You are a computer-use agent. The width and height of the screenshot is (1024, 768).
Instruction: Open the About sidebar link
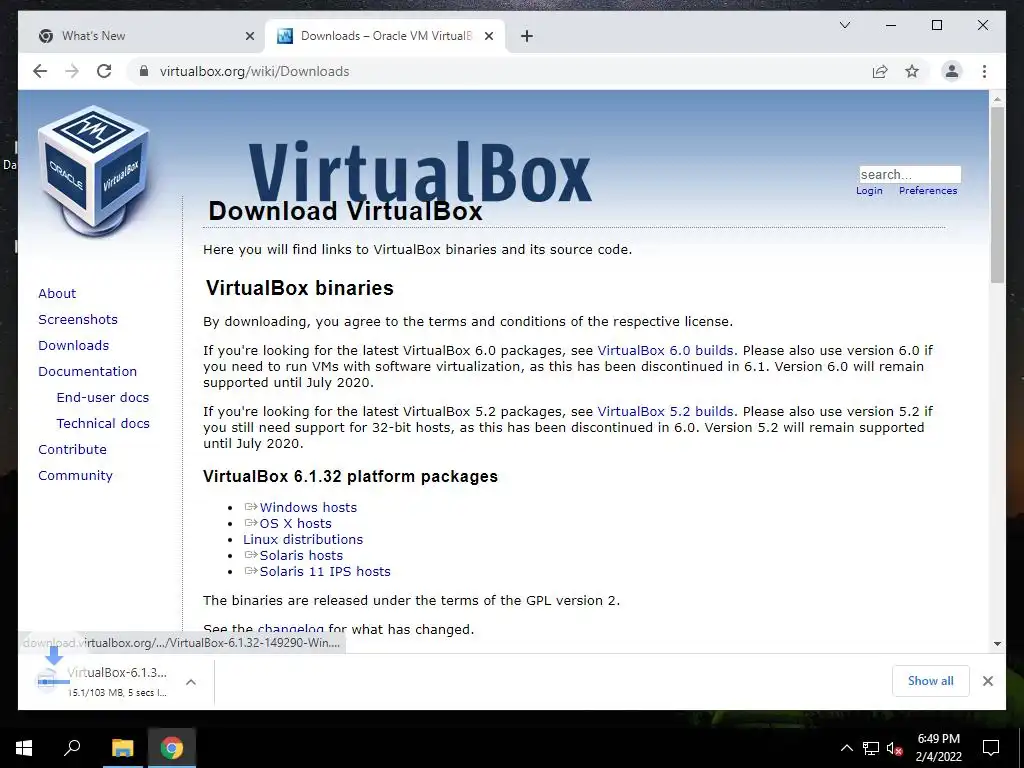click(57, 293)
